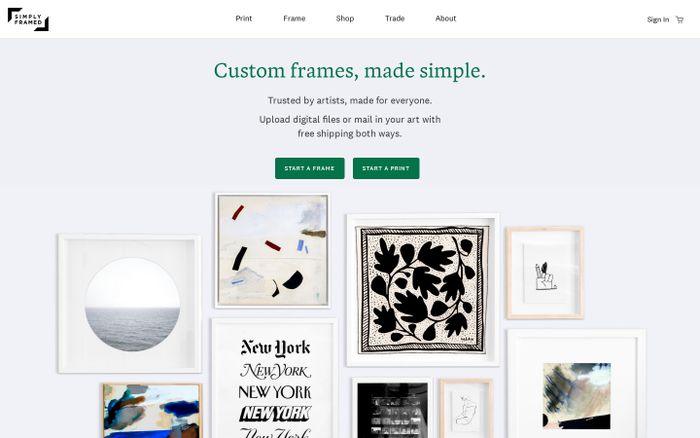
Task: Select the black floral pattern artwork
Action: point(422,290)
